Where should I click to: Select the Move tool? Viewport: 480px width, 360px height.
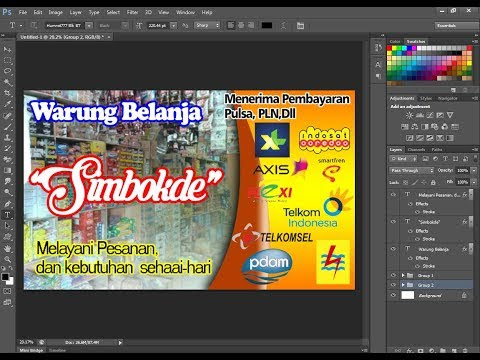[x=7, y=49]
